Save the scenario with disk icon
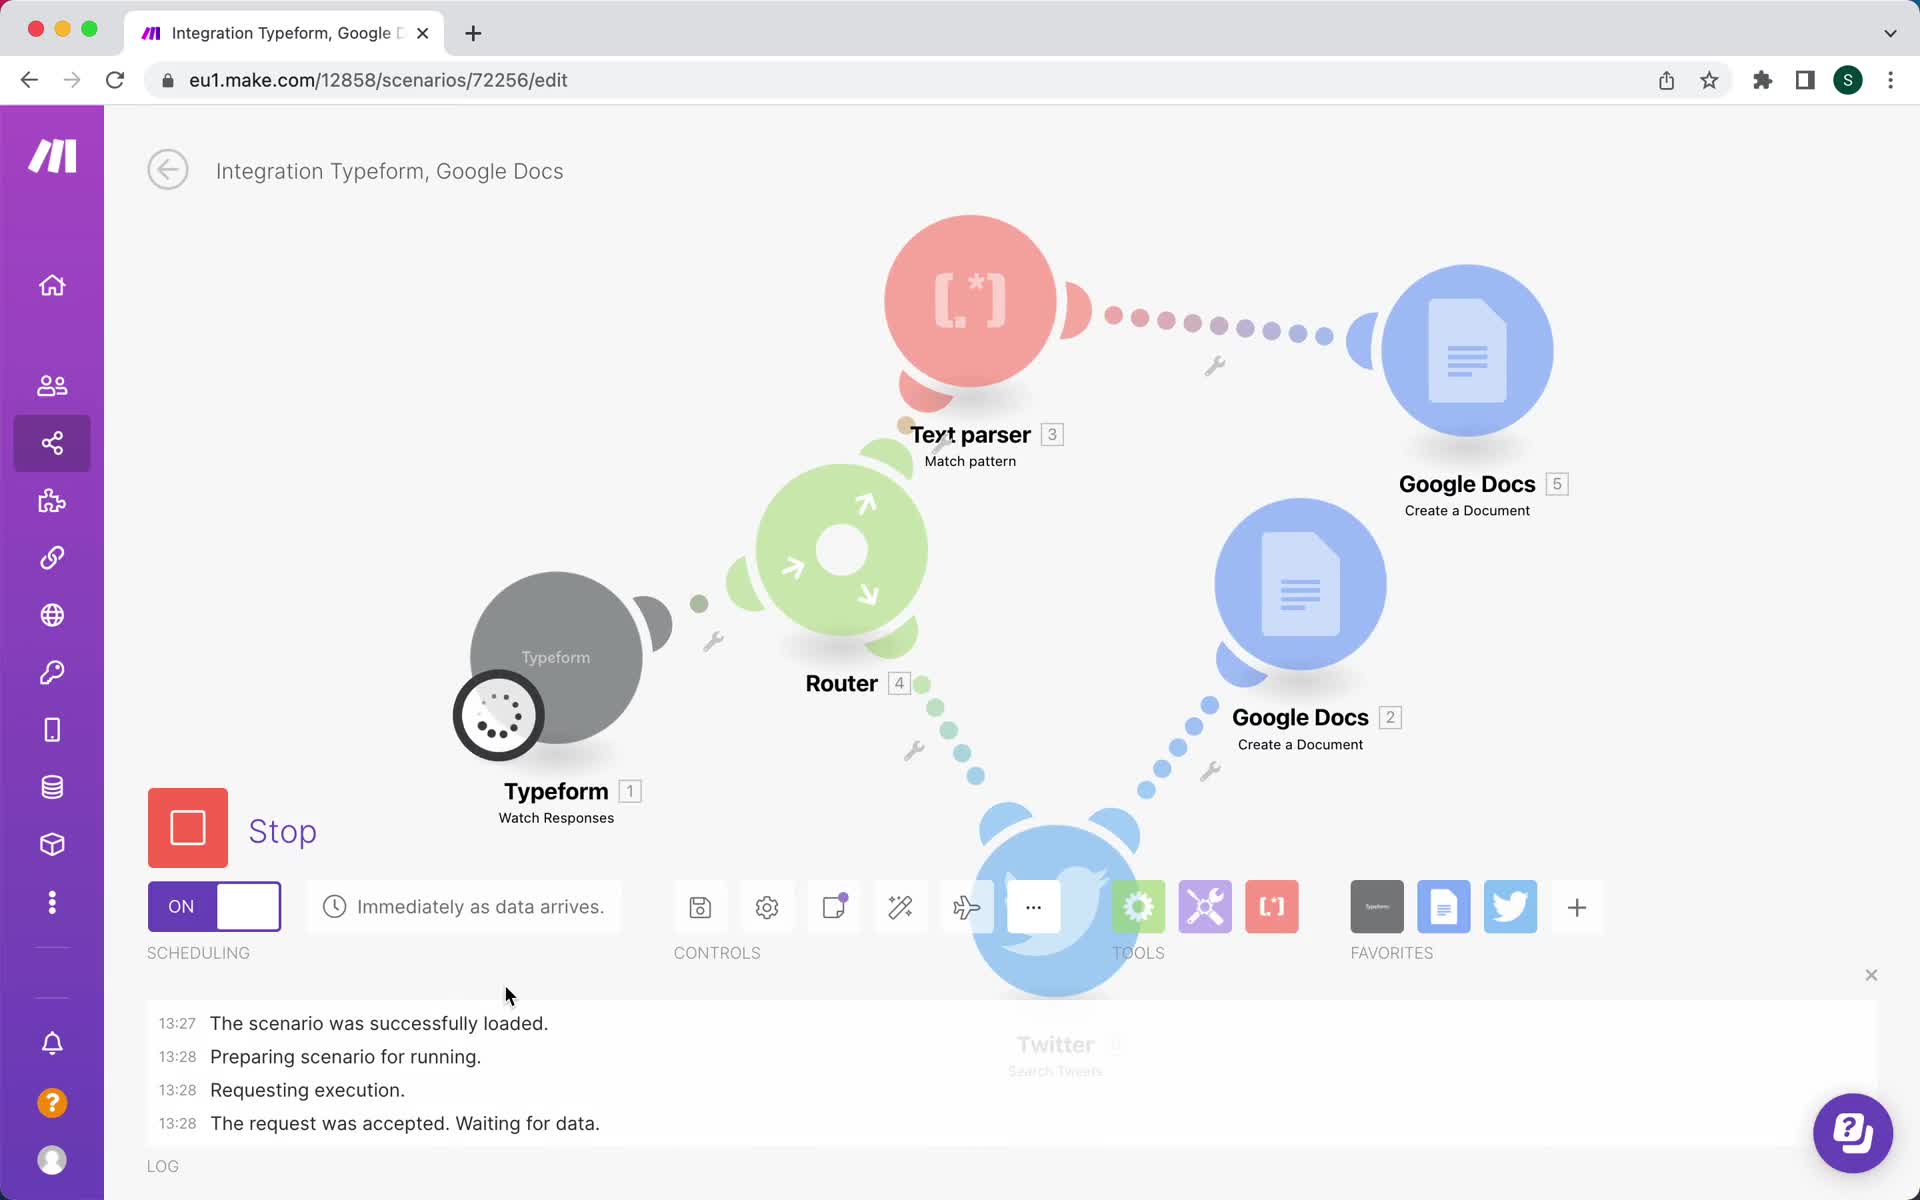This screenshot has height=1200, width=1920. [700, 907]
